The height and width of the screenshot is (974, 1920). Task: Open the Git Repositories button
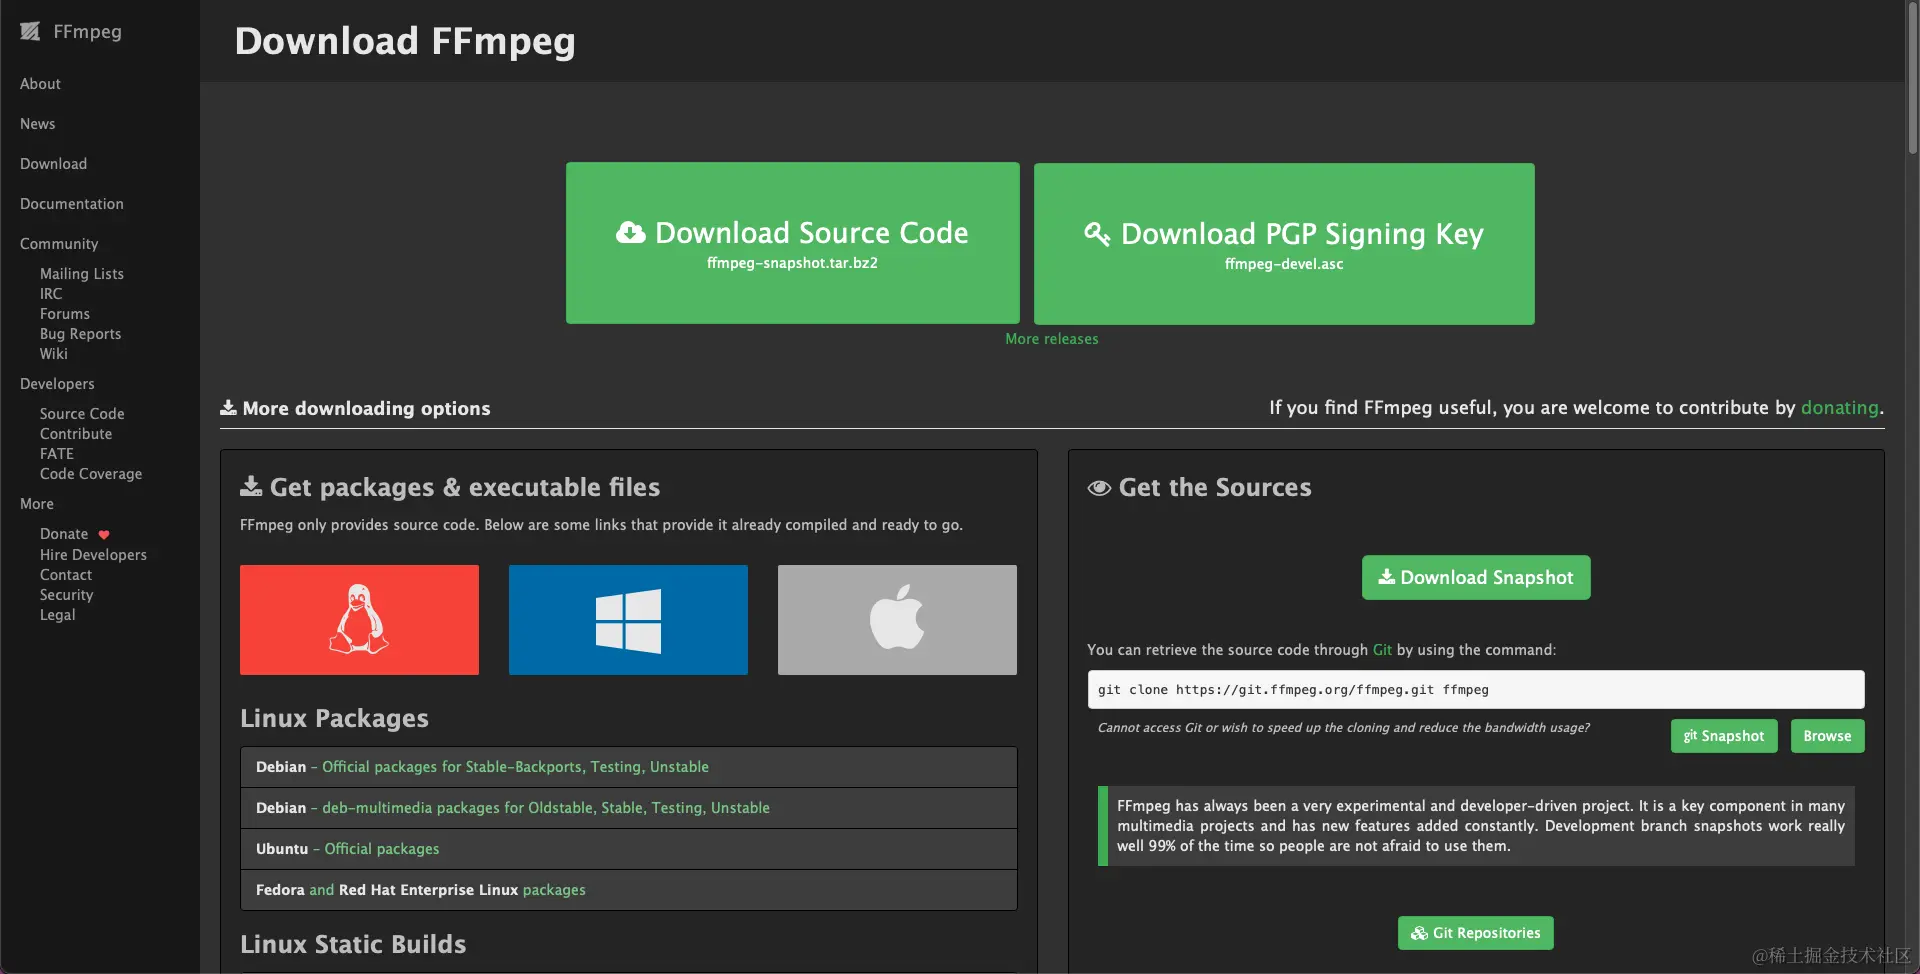tap(1476, 933)
